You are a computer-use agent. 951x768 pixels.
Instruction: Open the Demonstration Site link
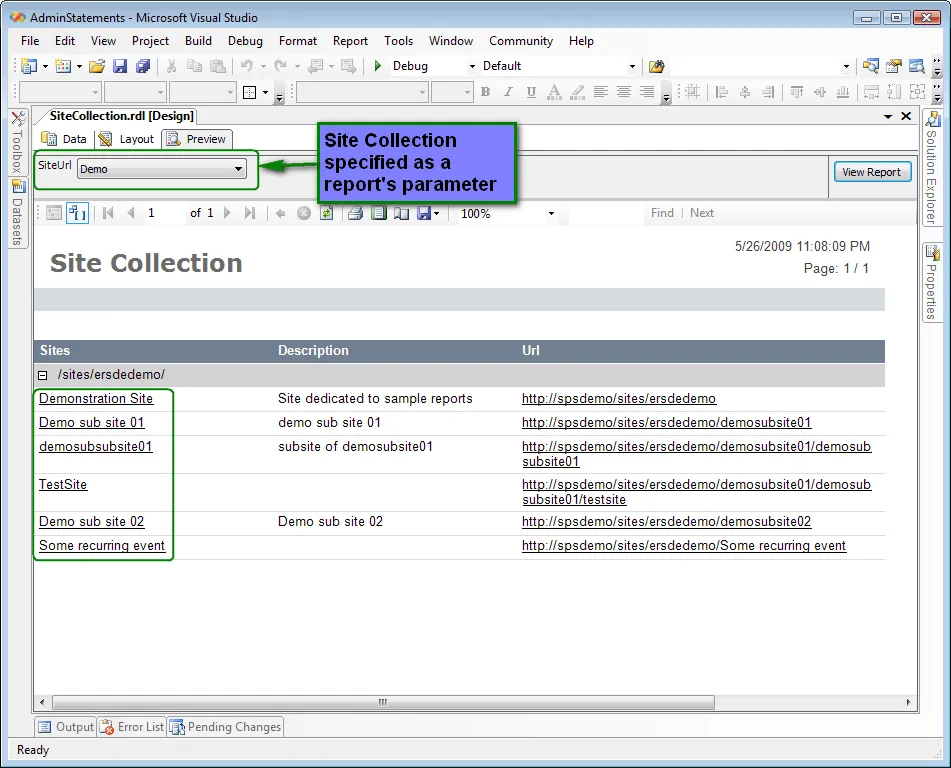point(96,398)
